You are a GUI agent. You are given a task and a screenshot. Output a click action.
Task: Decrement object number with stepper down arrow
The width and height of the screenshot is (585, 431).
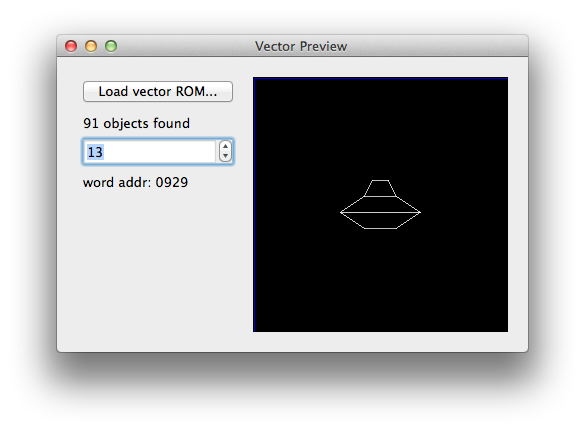coord(225,156)
